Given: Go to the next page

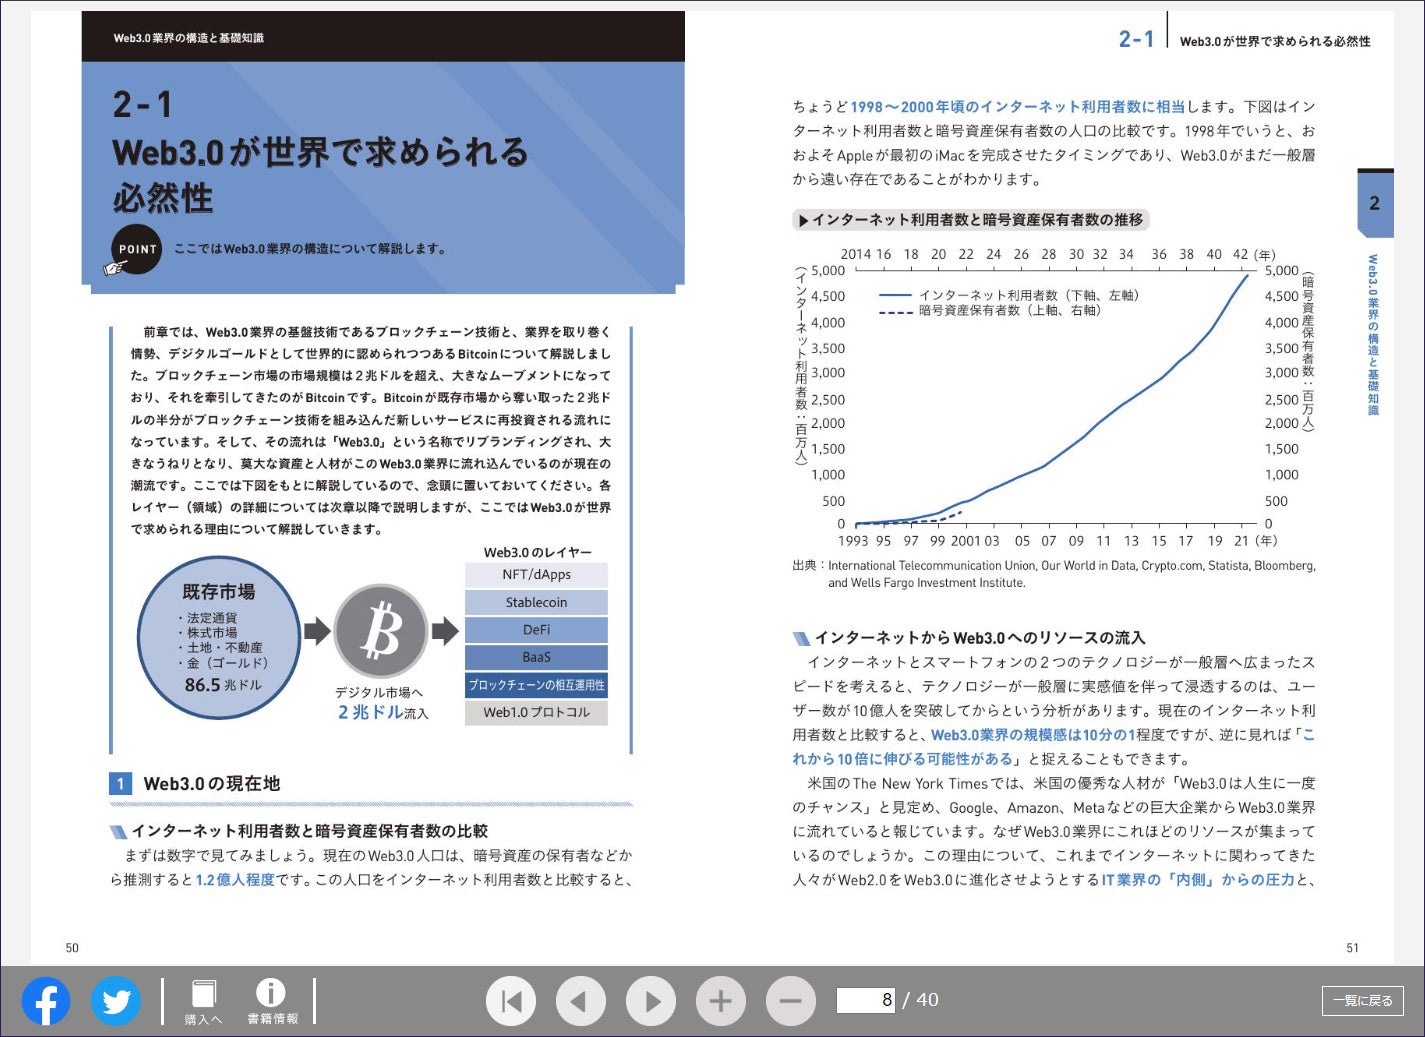Looking at the screenshot, I should point(651,1000).
